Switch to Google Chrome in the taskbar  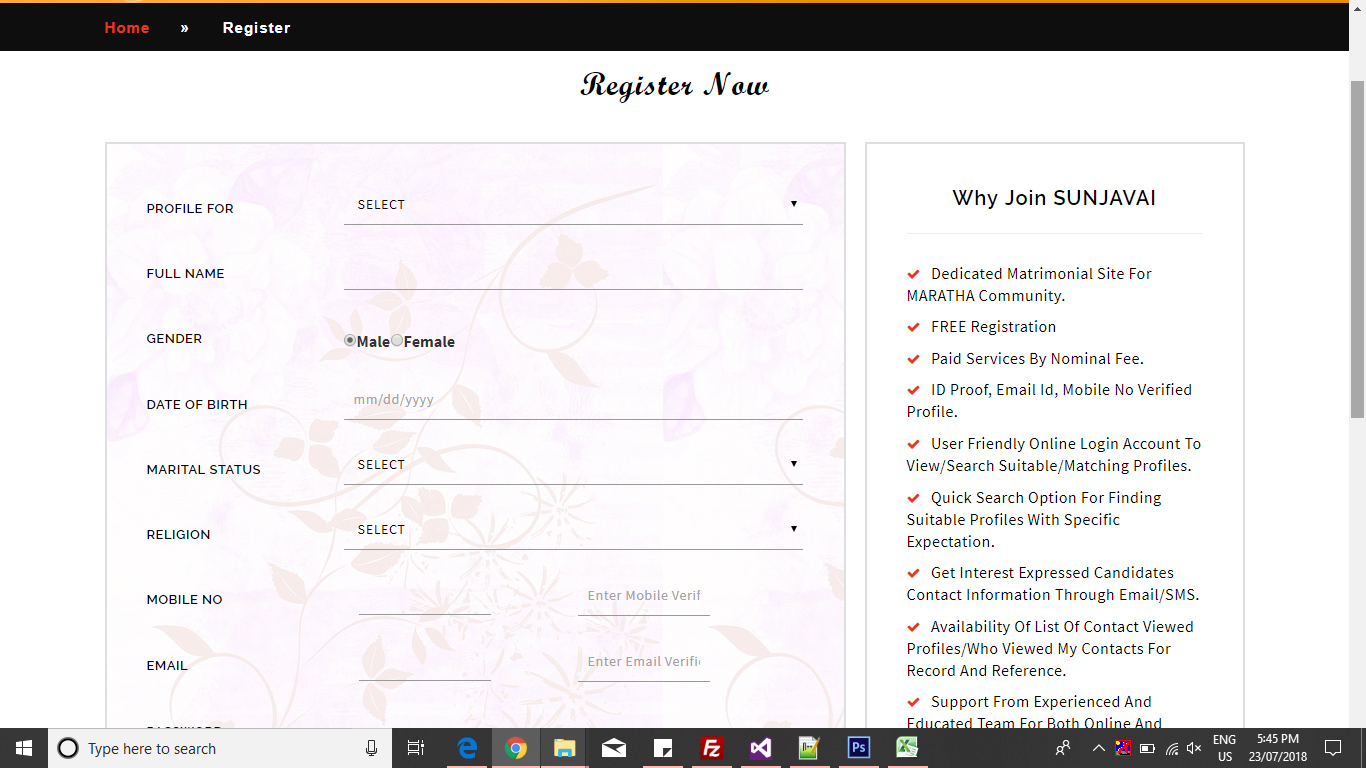(x=516, y=748)
